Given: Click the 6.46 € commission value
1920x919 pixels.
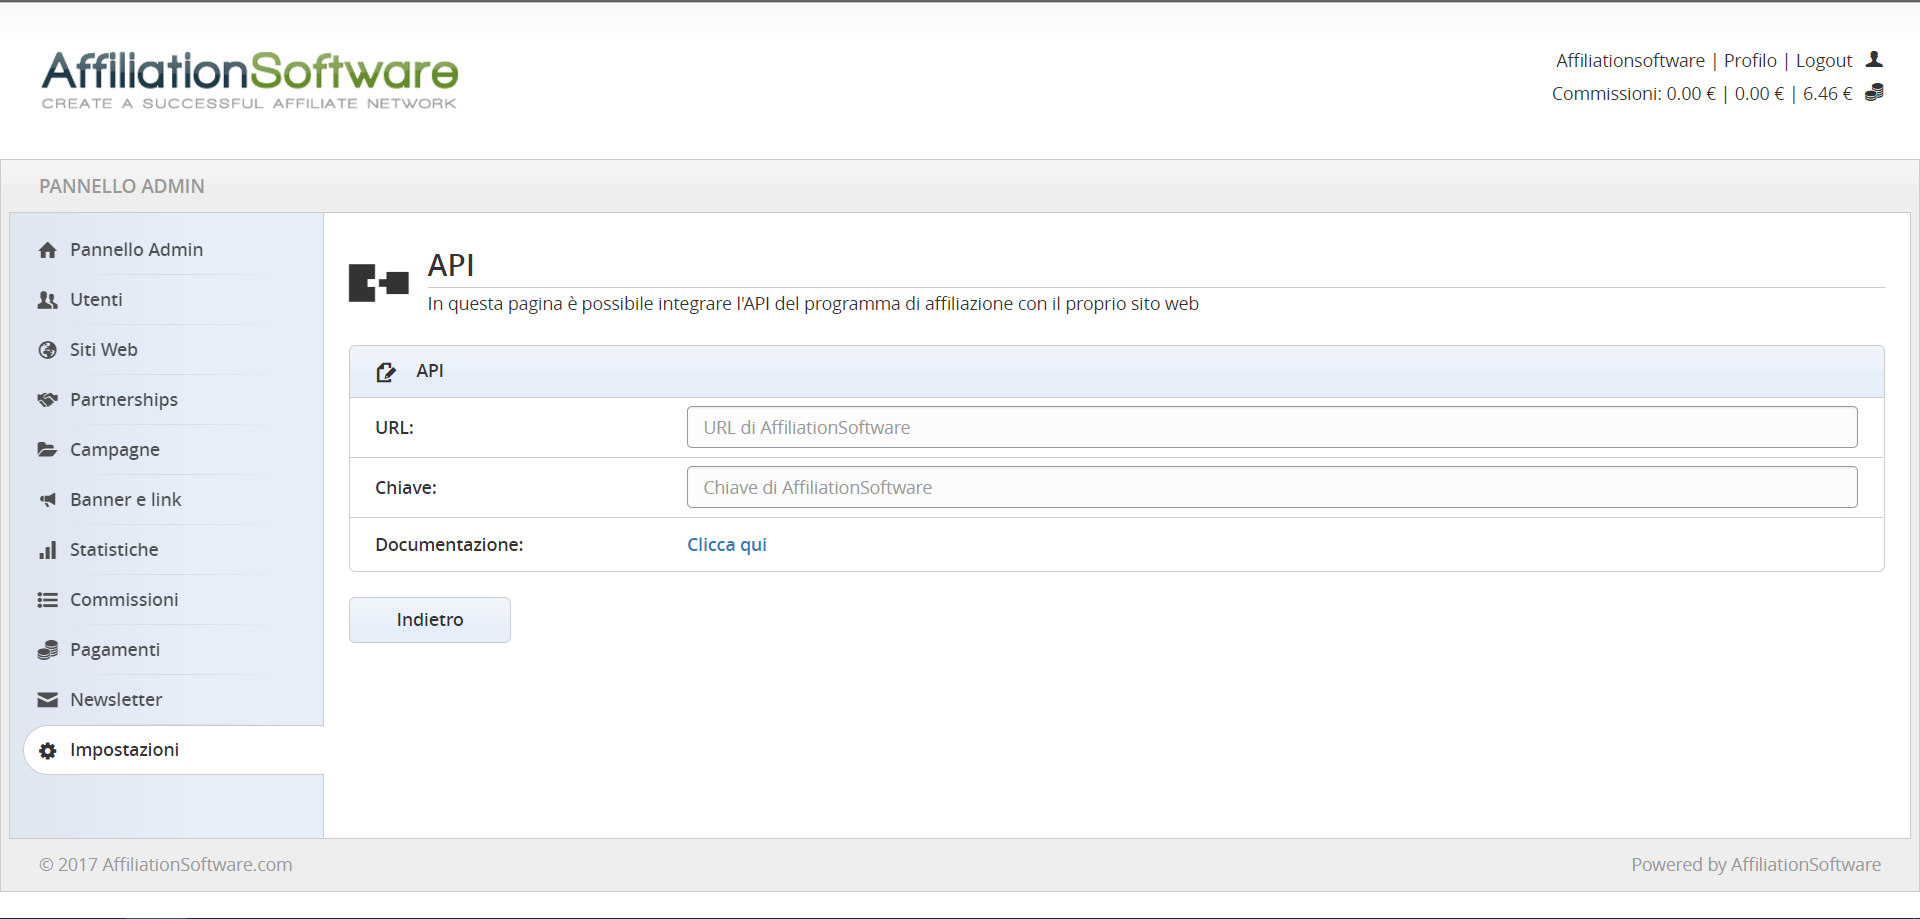Looking at the screenshot, I should [1827, 94].
